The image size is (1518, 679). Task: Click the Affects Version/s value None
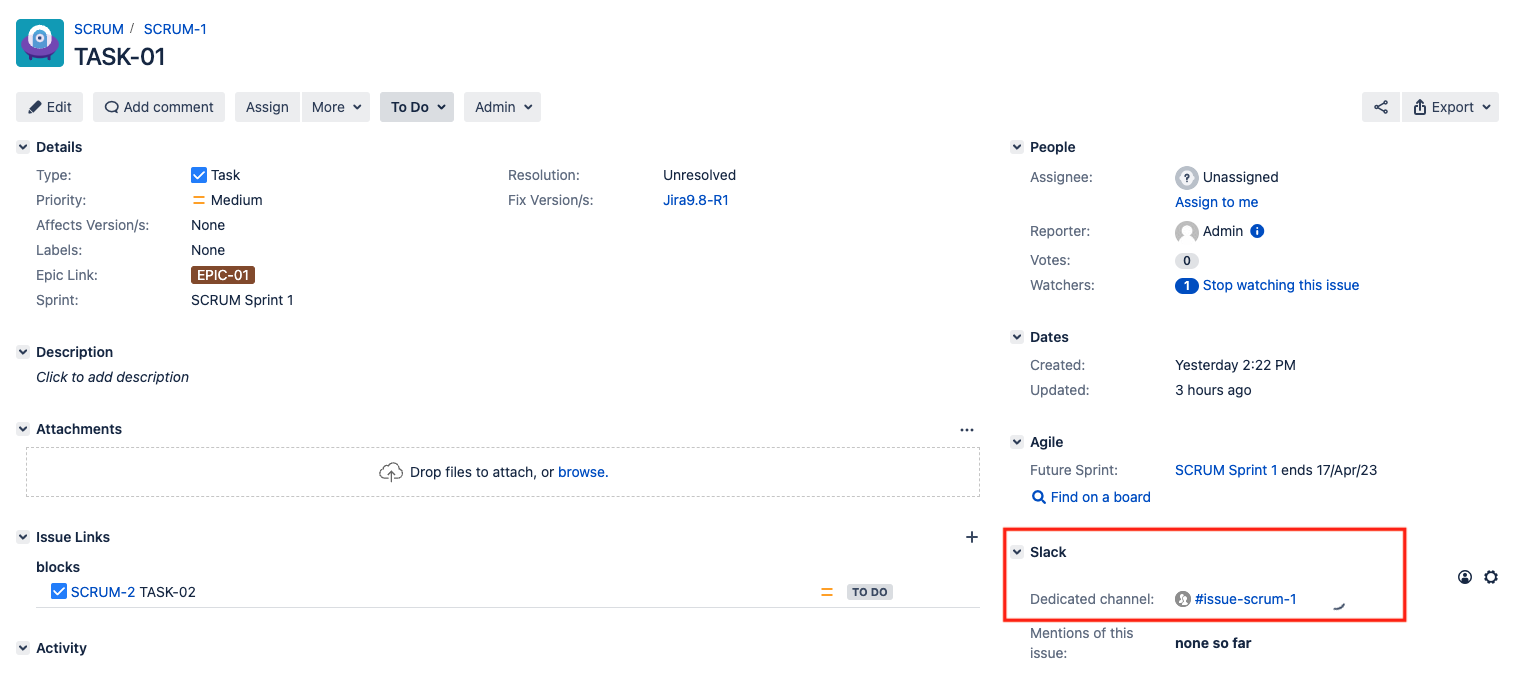pos(208,225)
